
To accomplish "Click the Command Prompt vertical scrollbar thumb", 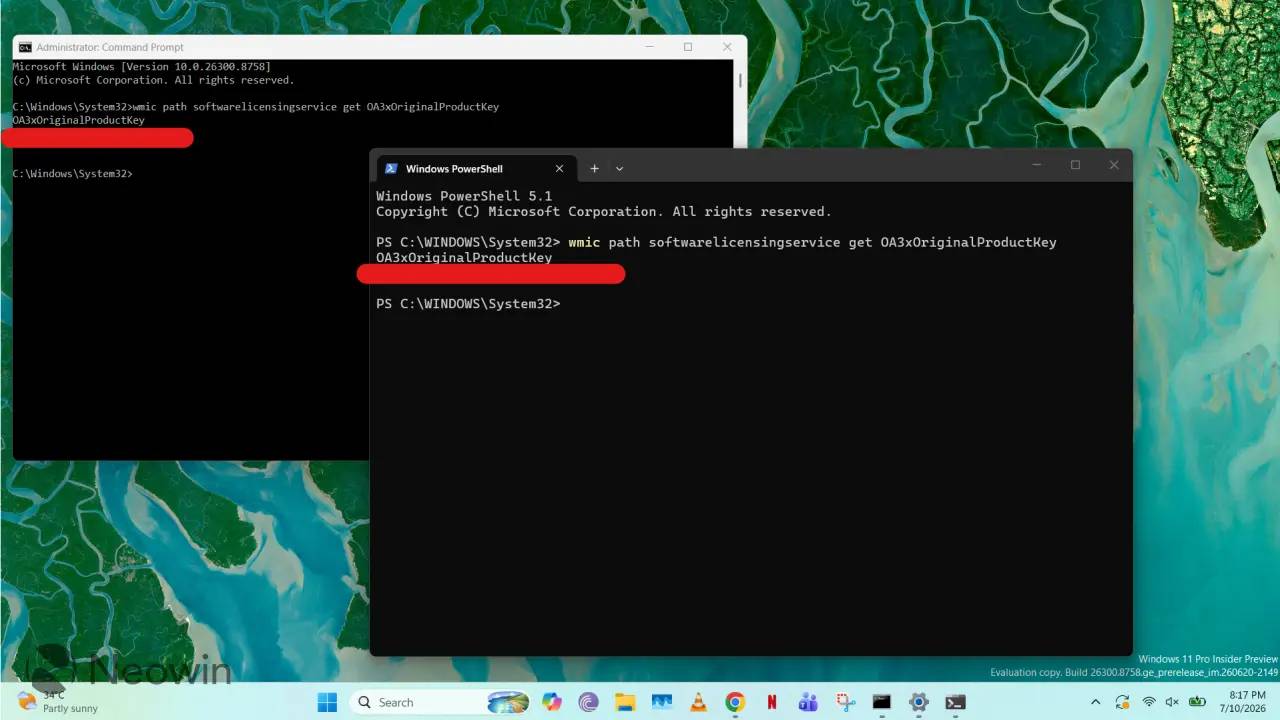I will [x=740, y=80].
